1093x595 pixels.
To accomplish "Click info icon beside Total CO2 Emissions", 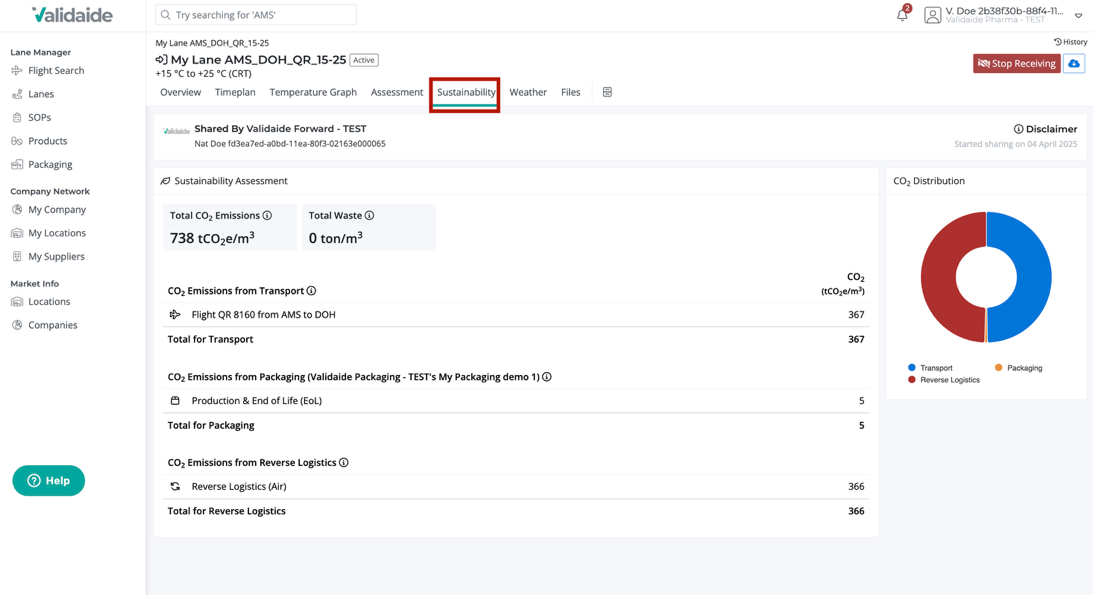I will [x=267, y=215].
